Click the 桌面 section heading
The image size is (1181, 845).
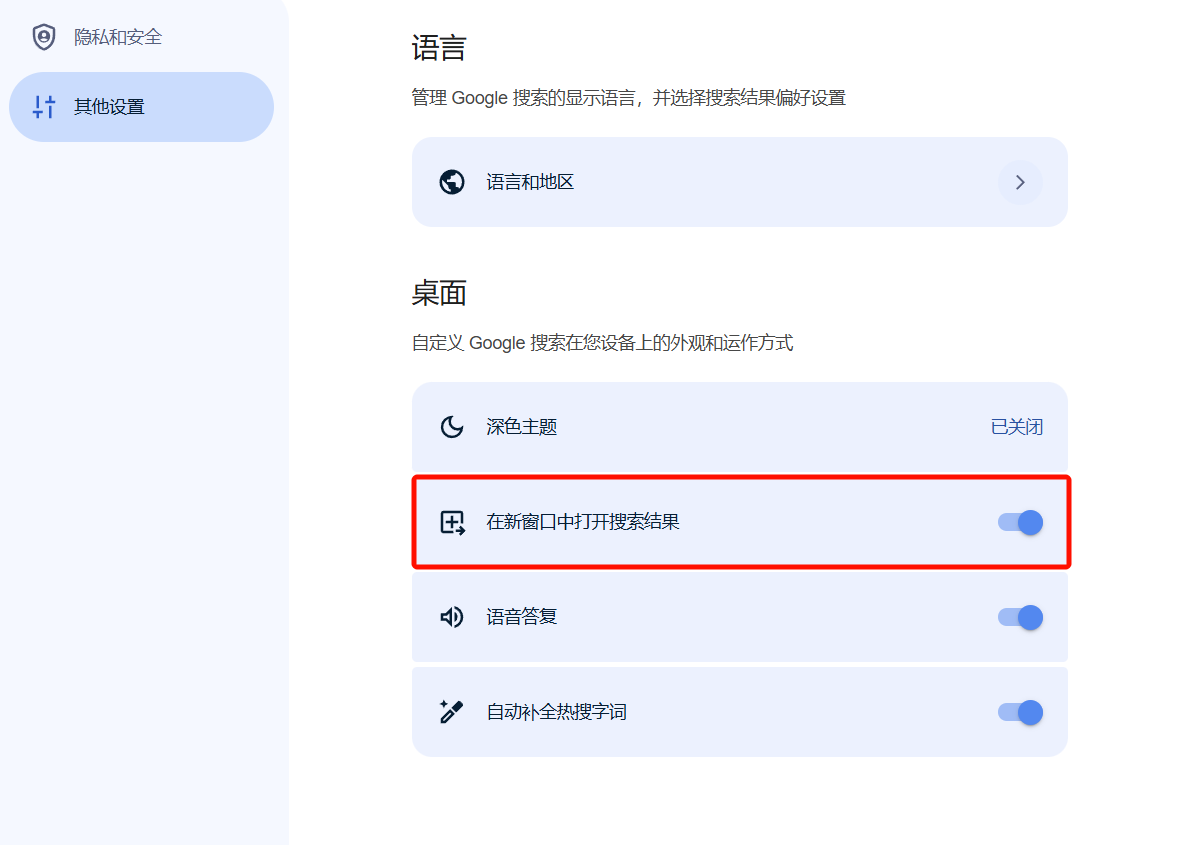tap(439, 293)
